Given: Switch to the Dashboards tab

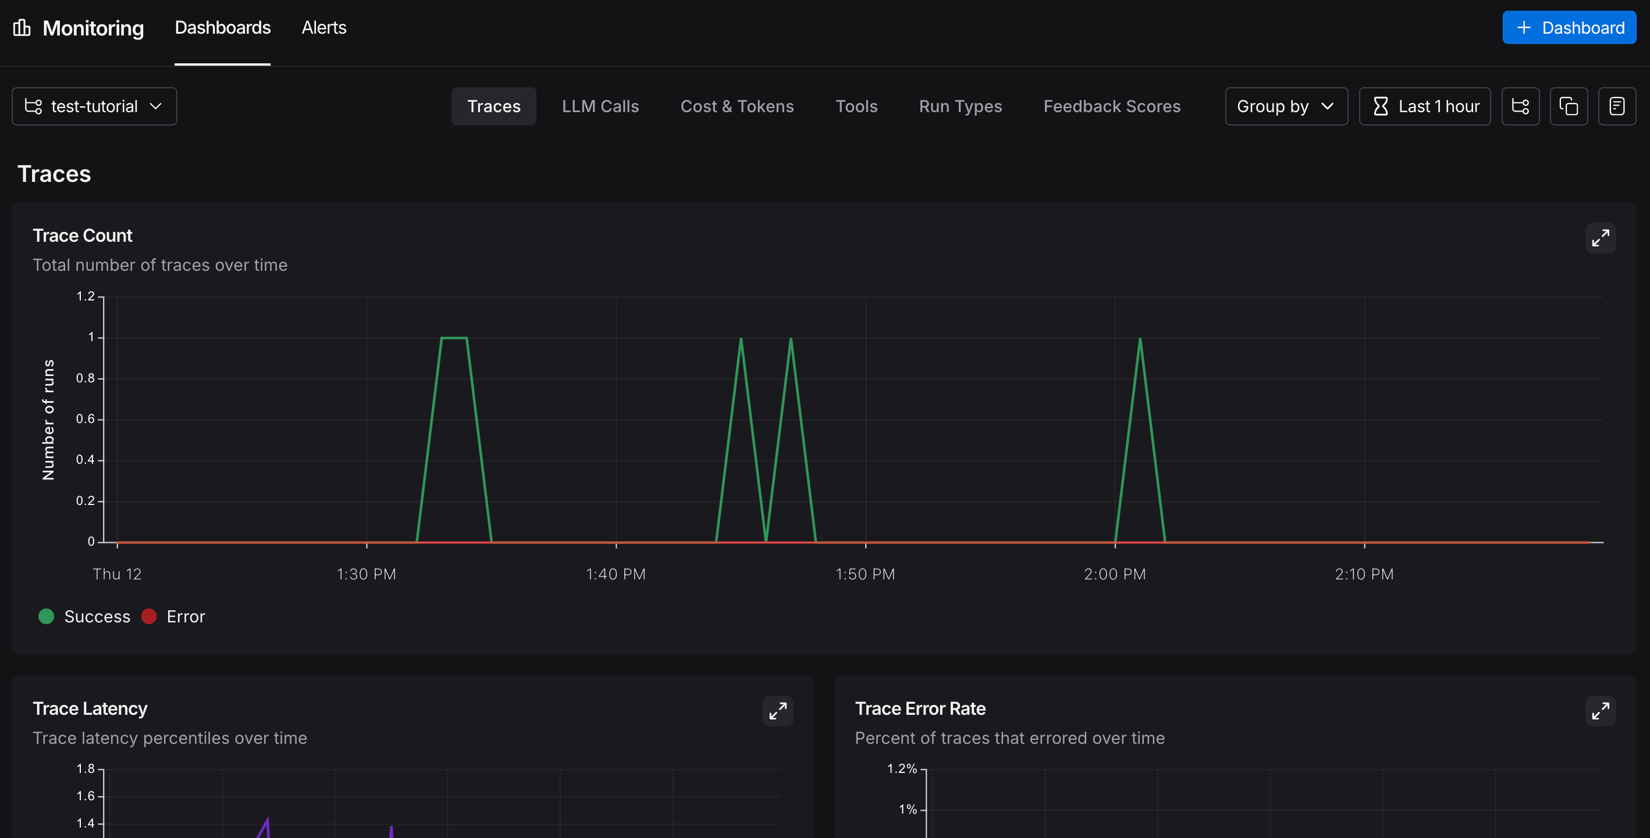Looking at the screenshot, I should tap(222, 28).
